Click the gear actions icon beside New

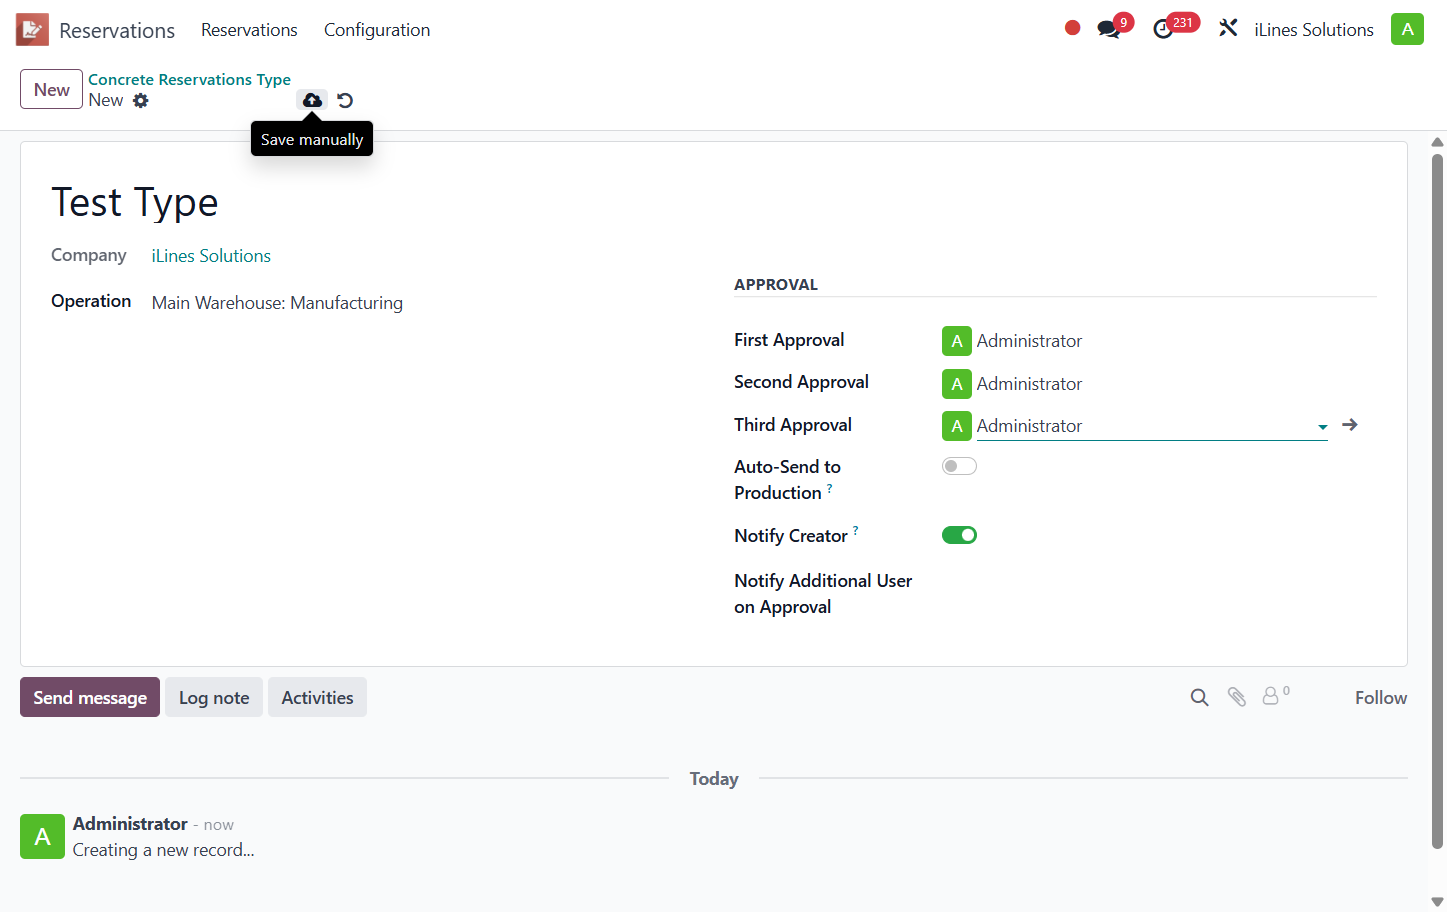[x=141, y=100]
